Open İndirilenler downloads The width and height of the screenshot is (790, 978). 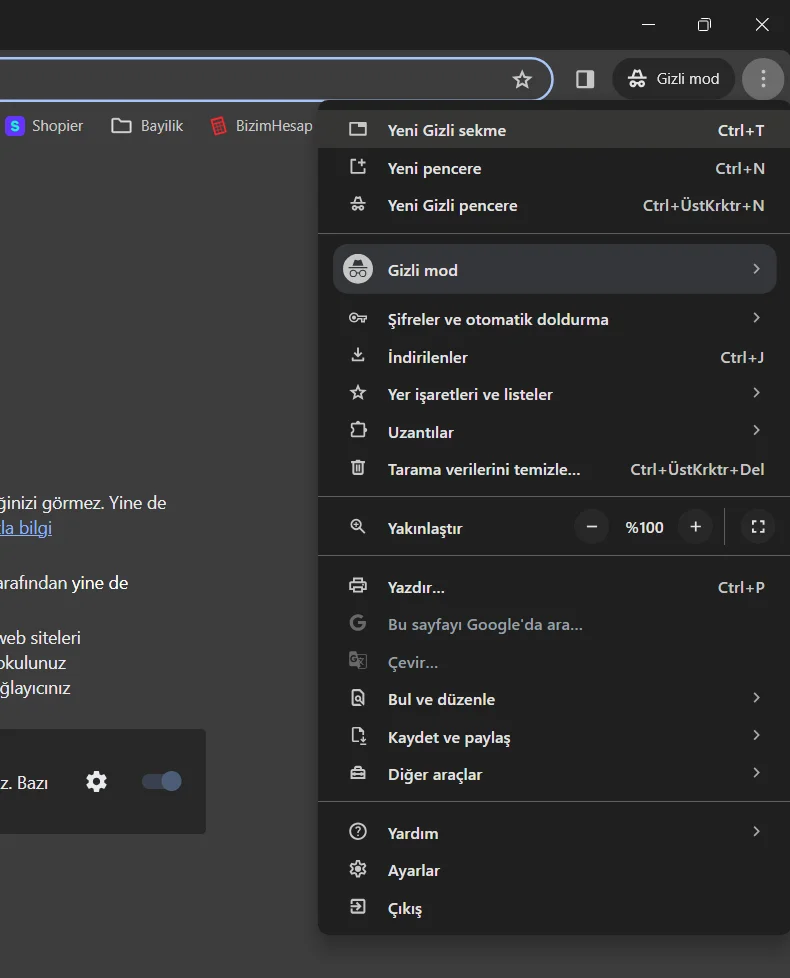coord(554,357)
